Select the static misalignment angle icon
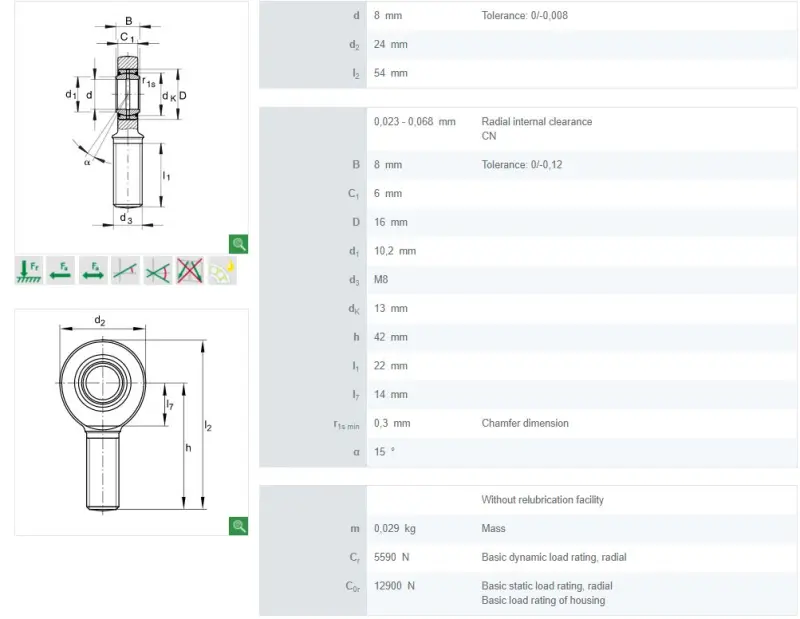800x619 pixels. click(x=126, y=270)
